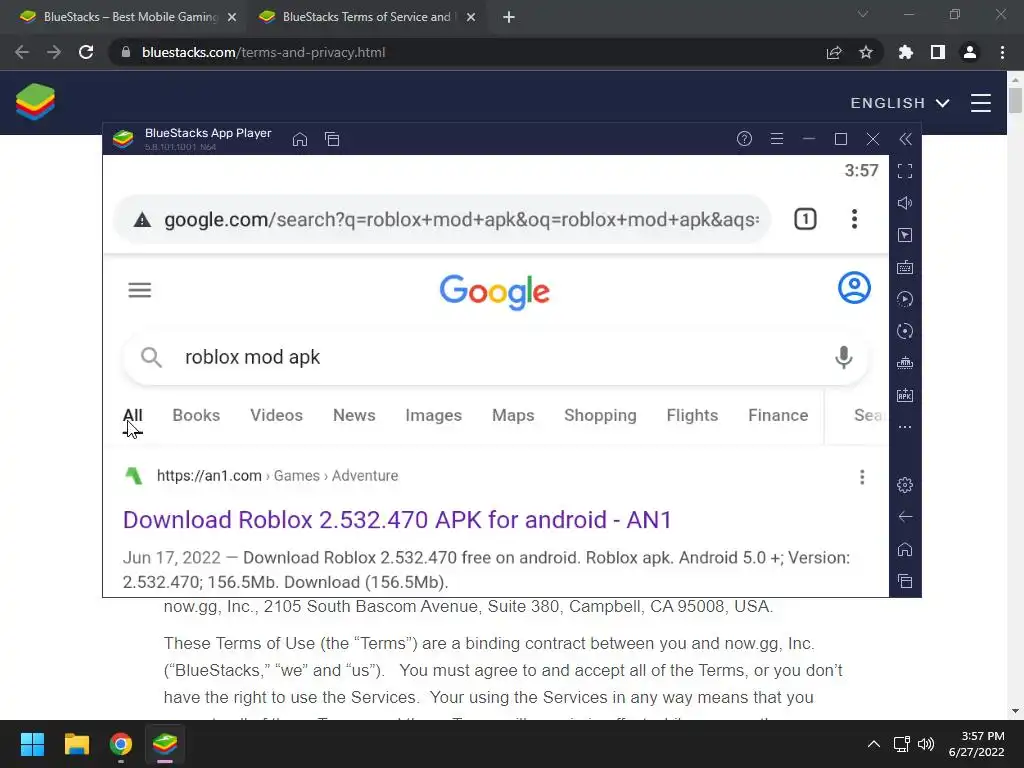Switch to the Videos search tab
The image size is (1024, 768).
tap(276, 415)
